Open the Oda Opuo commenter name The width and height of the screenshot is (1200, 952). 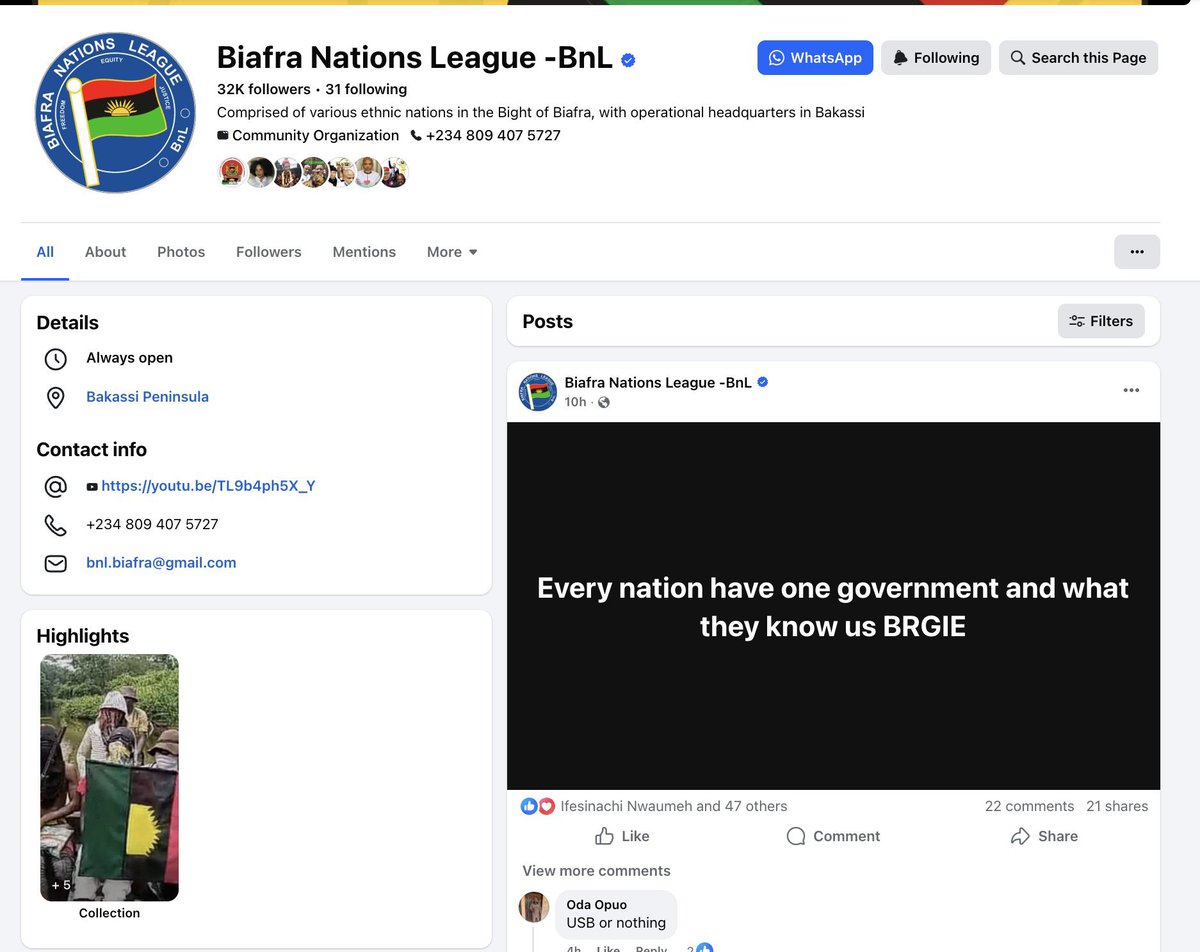pyautogui.click(x=596, y=904)
